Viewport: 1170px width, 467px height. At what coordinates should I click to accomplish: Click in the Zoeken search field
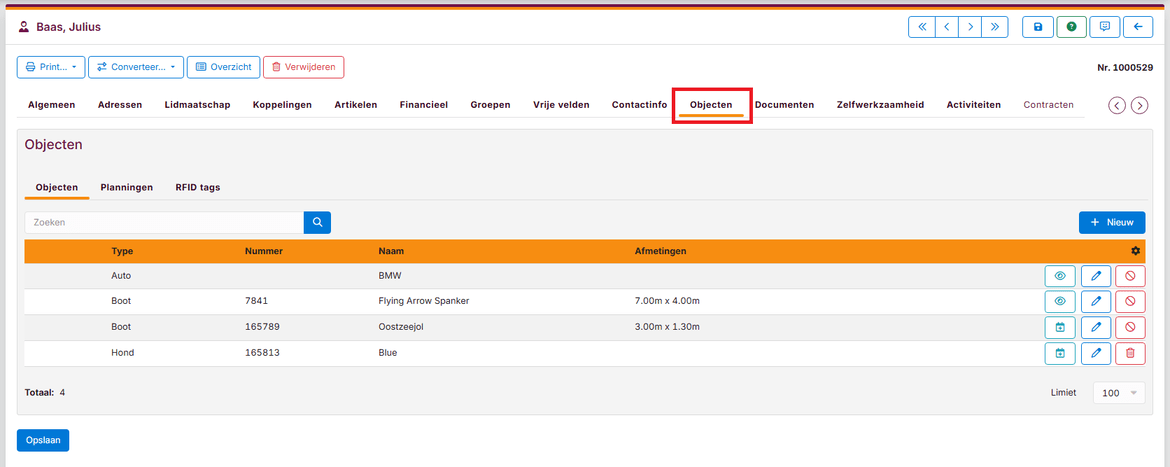pyautogui.click(x=164, y=222)
